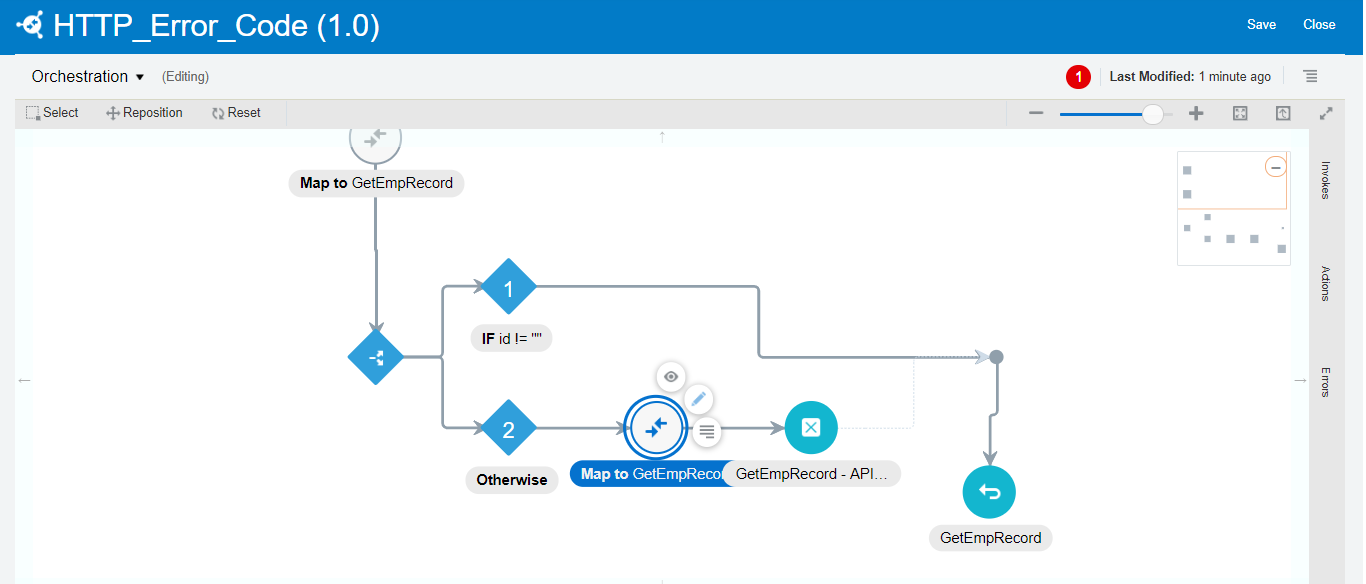Select the branch condition diamond node
Screen dimensions: 1366x584
[375, 357]
